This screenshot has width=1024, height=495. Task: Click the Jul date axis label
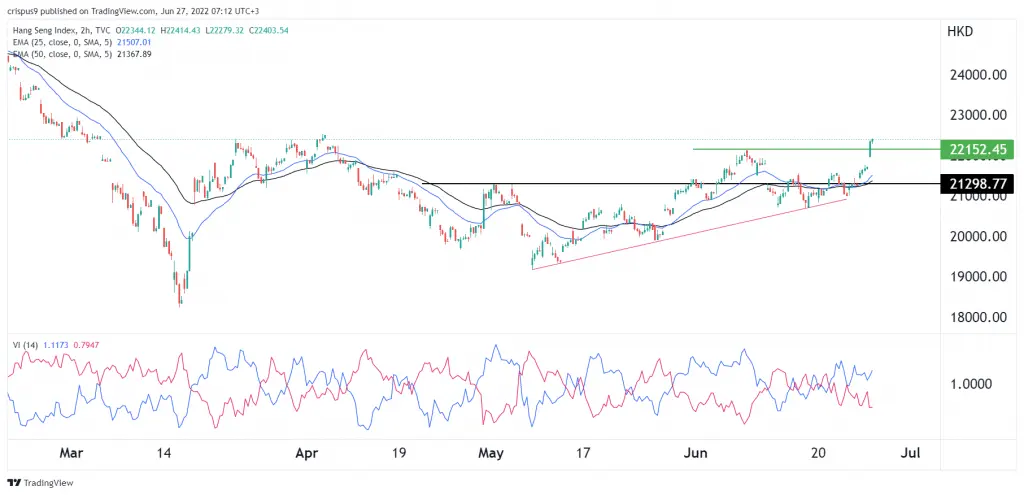[x=910, y=453]
